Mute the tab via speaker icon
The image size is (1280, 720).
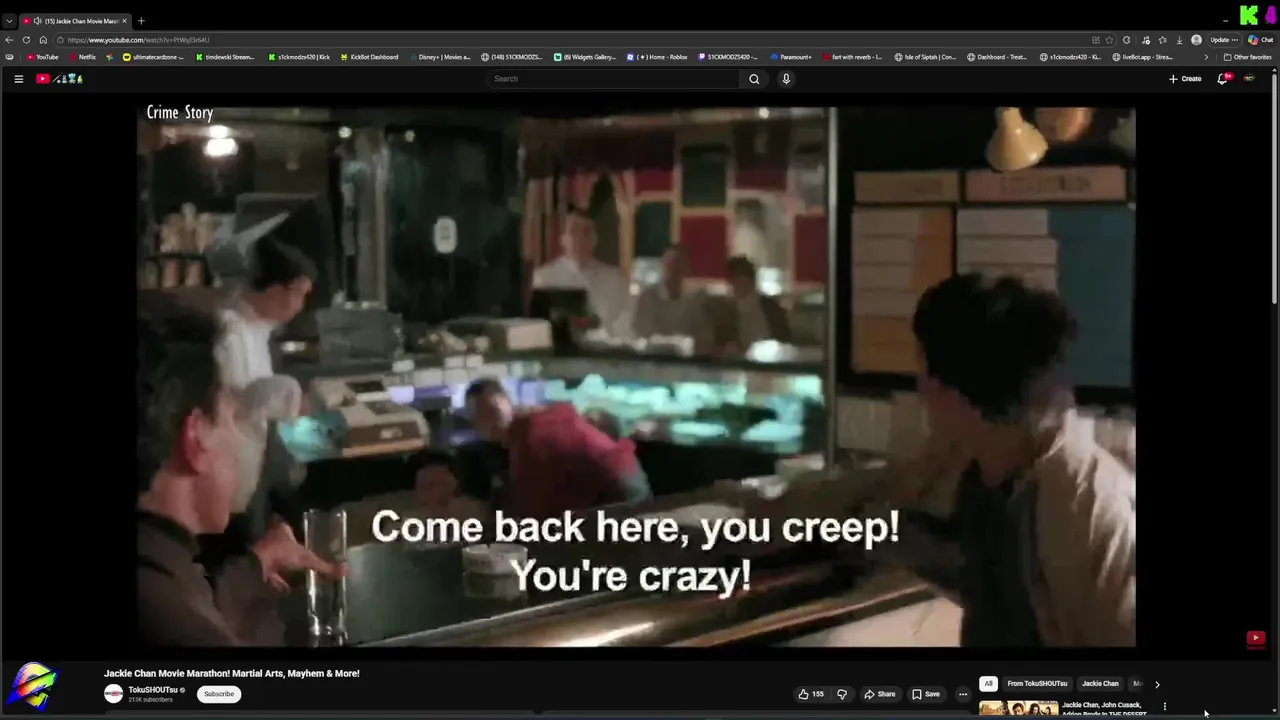coord(38,21)
